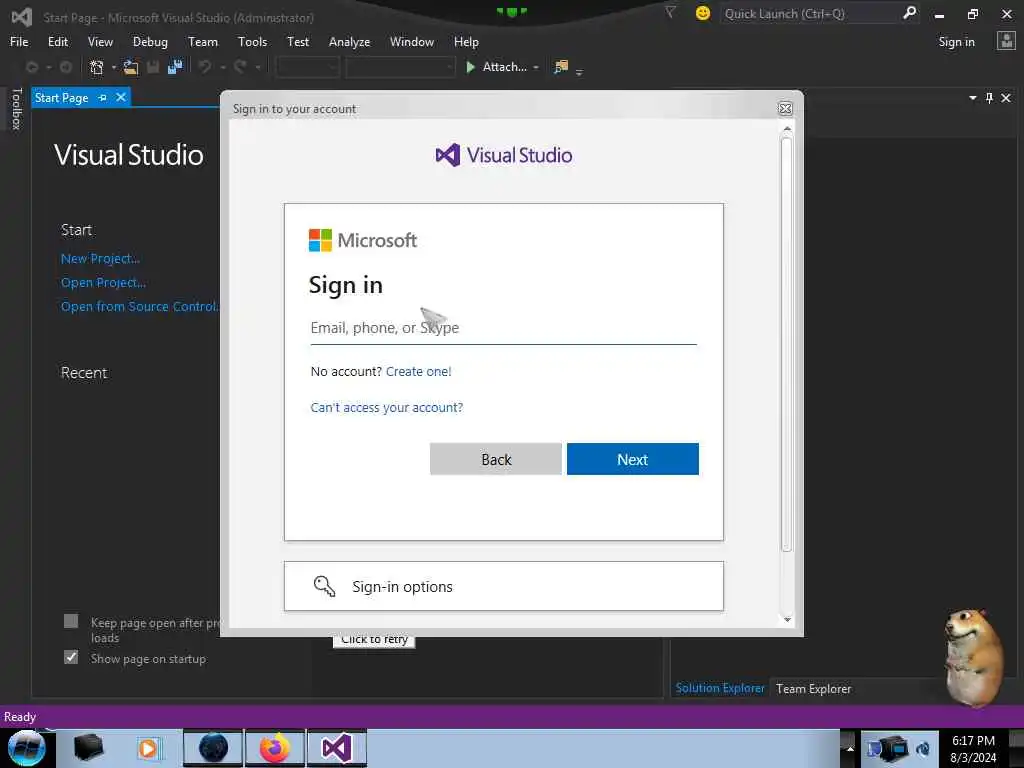Expand the Attach button dropdown arrow
The width and height of the screenshot is (1024, 768).
click(536, 67)
